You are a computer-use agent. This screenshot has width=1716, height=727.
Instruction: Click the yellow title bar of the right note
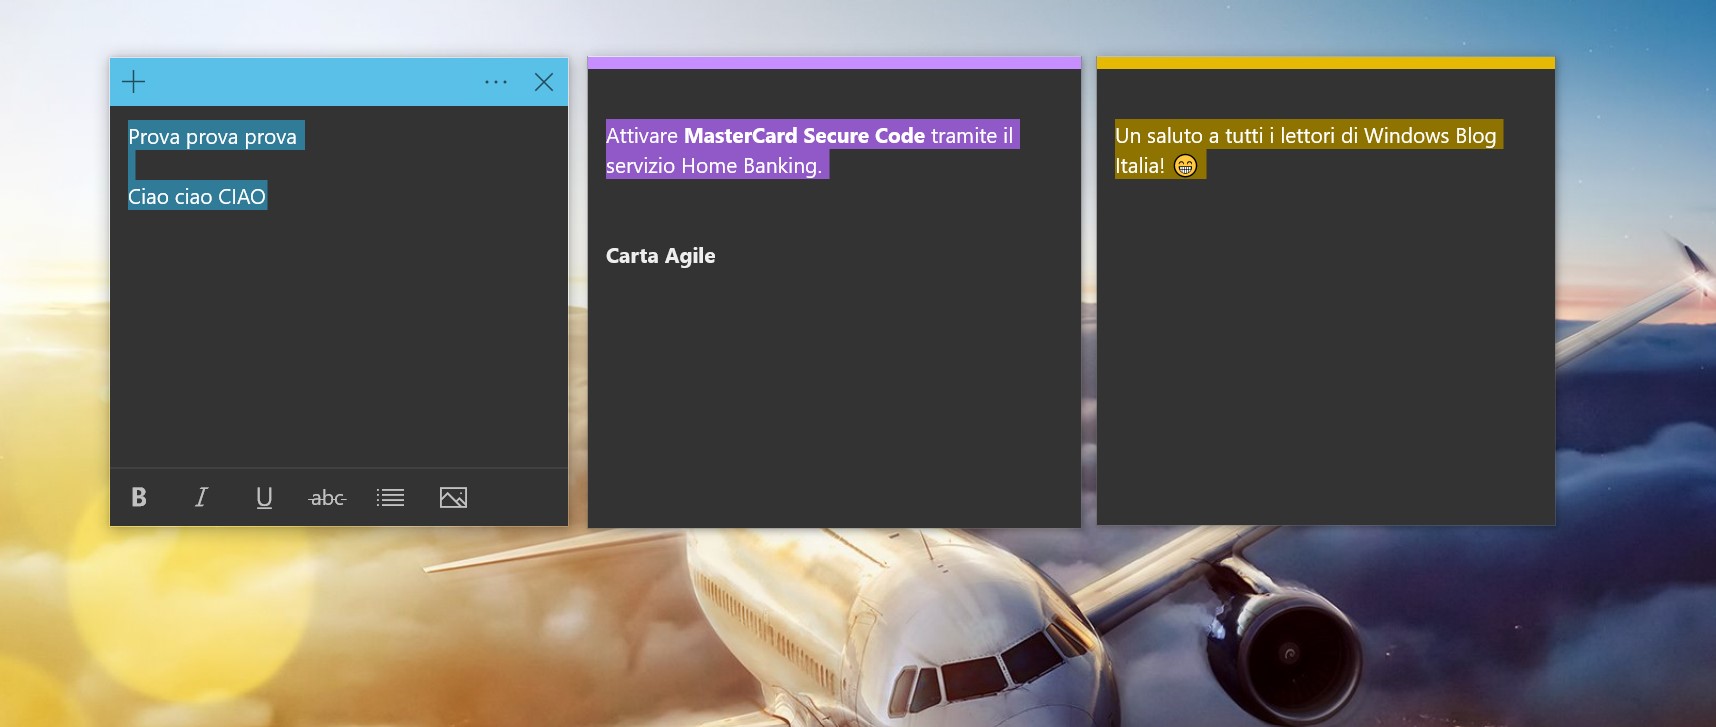[x=1325, y=63]
